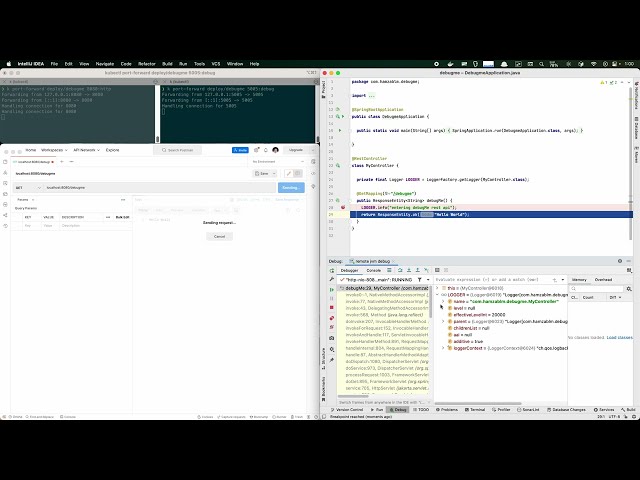Open Postman code snippet icon
The width and height of the screenshot is (640, 480).
coord(313,173)
